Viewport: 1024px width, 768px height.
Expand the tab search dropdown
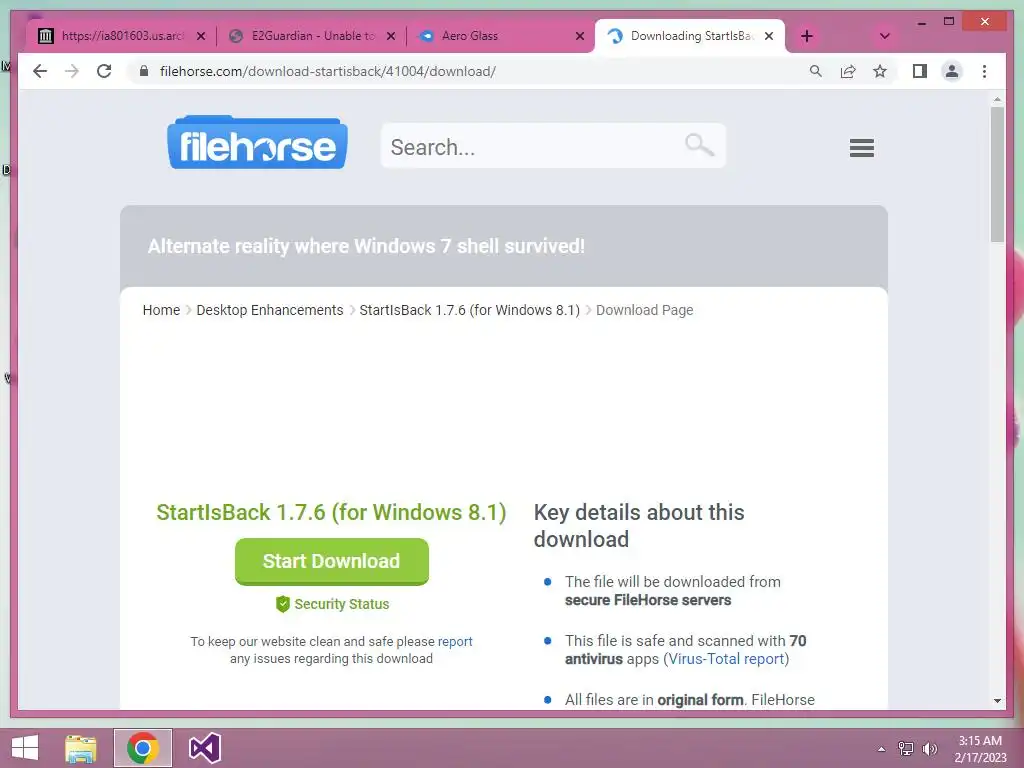click(x=885, y=36)
